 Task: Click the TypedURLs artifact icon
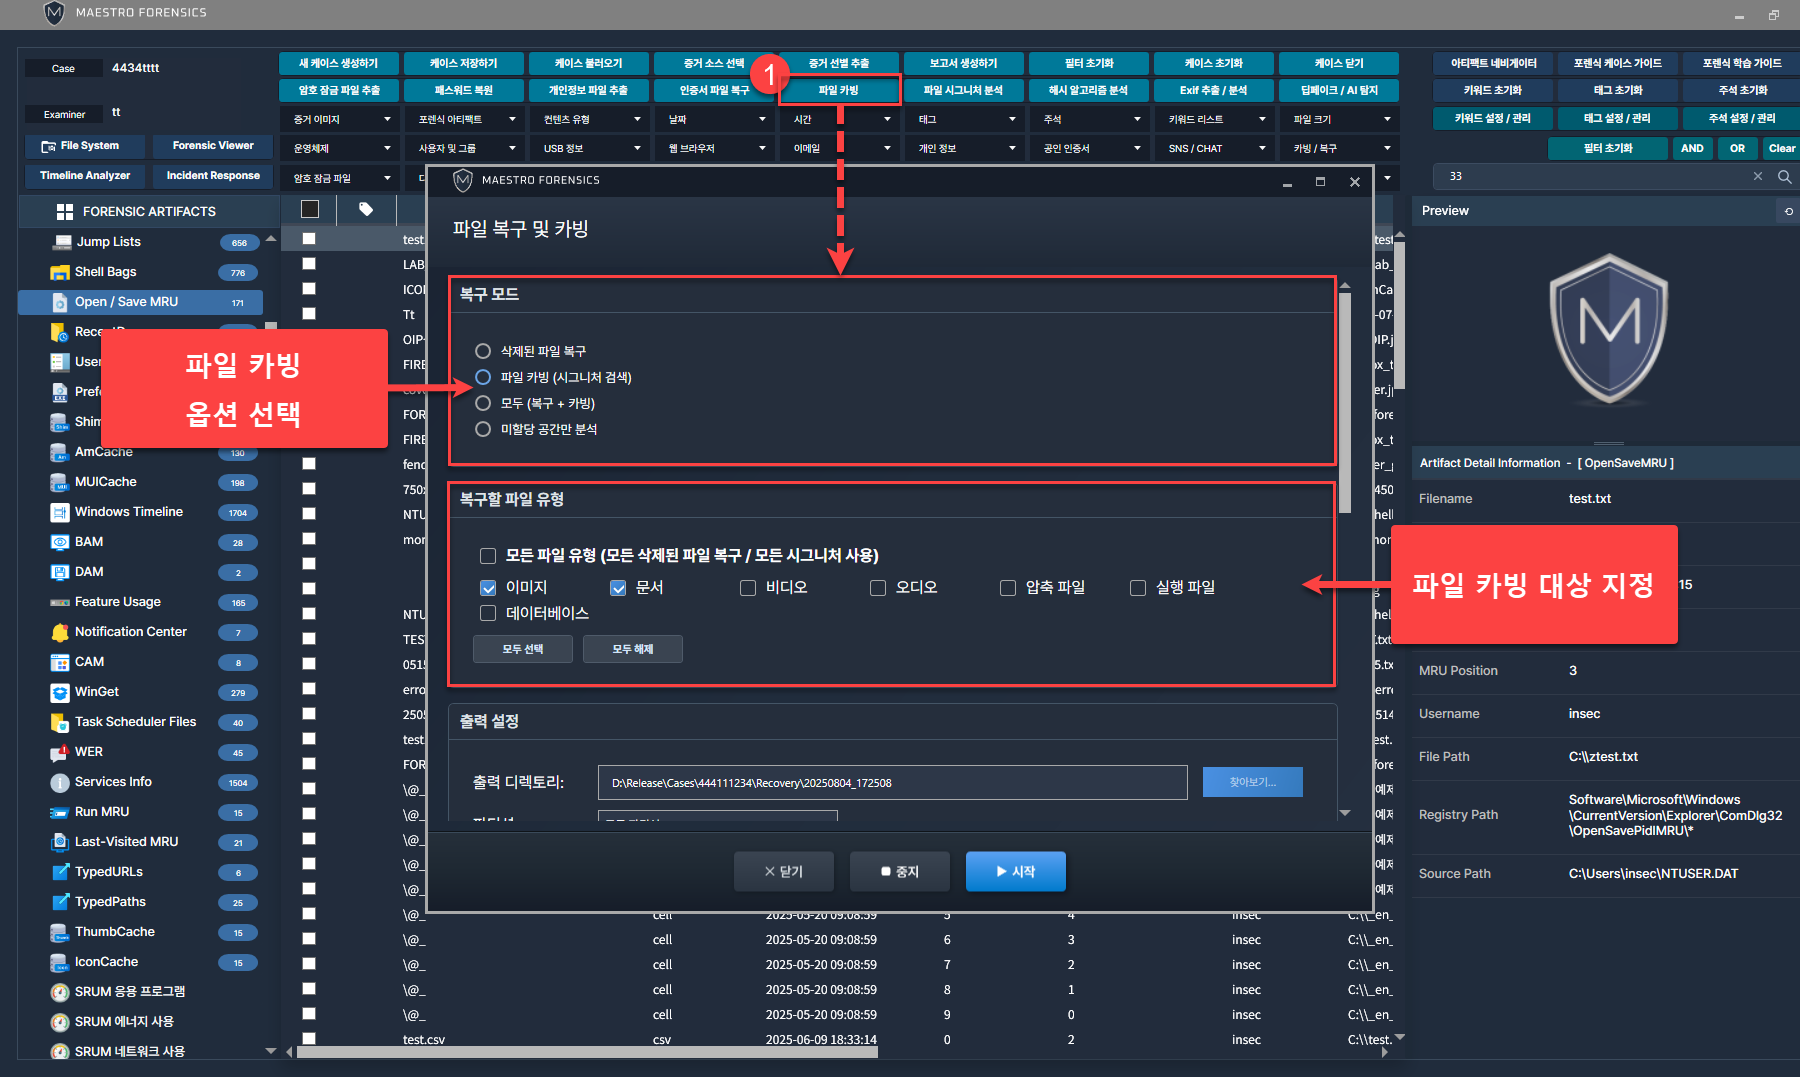pyautogui.click(x=59, y=872)
